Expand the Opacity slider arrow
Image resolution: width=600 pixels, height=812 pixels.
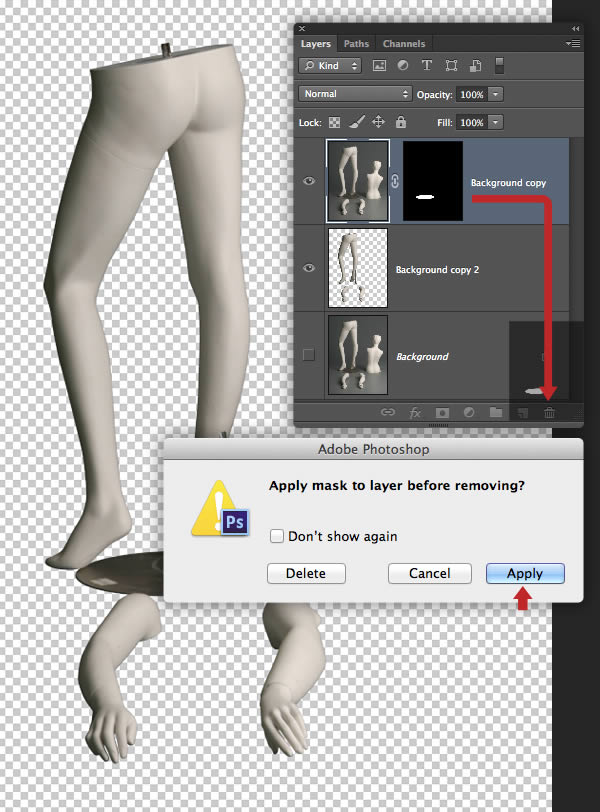(x=496, y=94)
